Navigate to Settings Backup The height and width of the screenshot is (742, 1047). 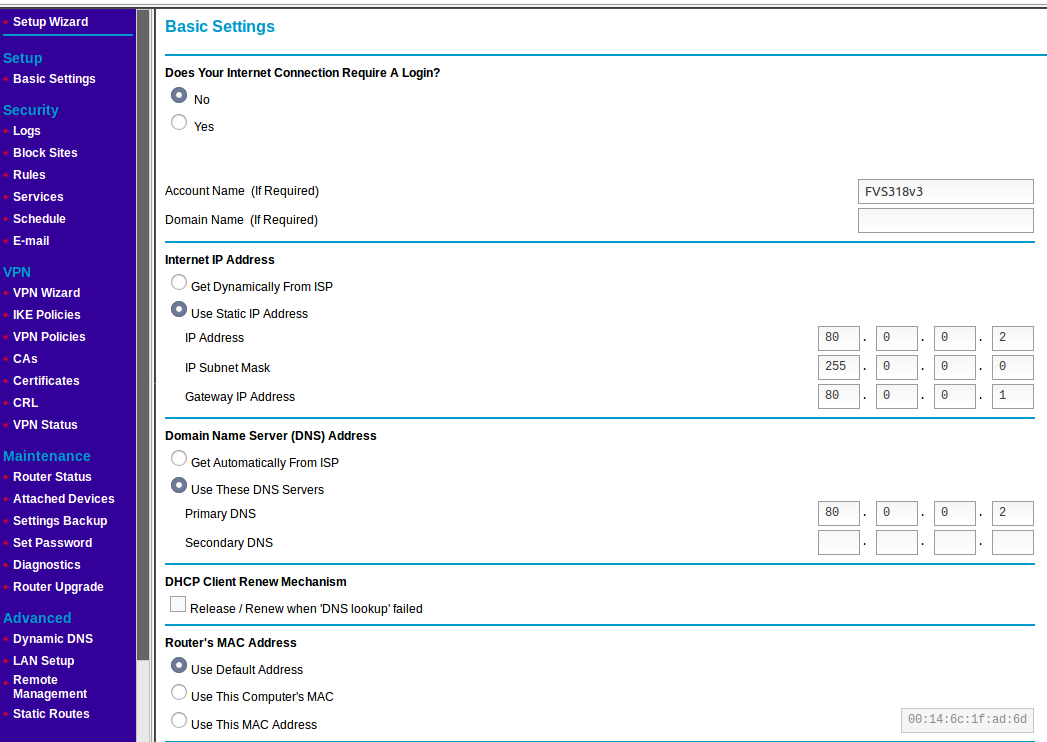point(60,521)
